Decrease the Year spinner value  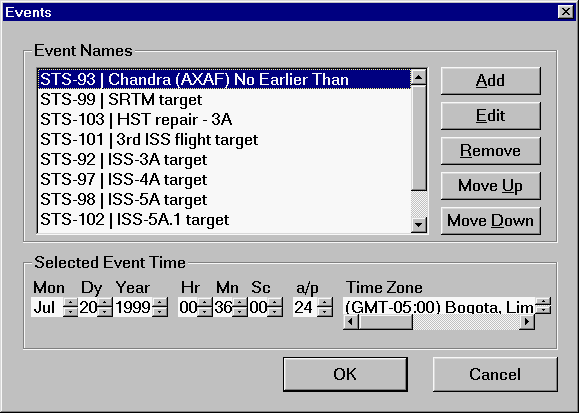tap(160, 312)
